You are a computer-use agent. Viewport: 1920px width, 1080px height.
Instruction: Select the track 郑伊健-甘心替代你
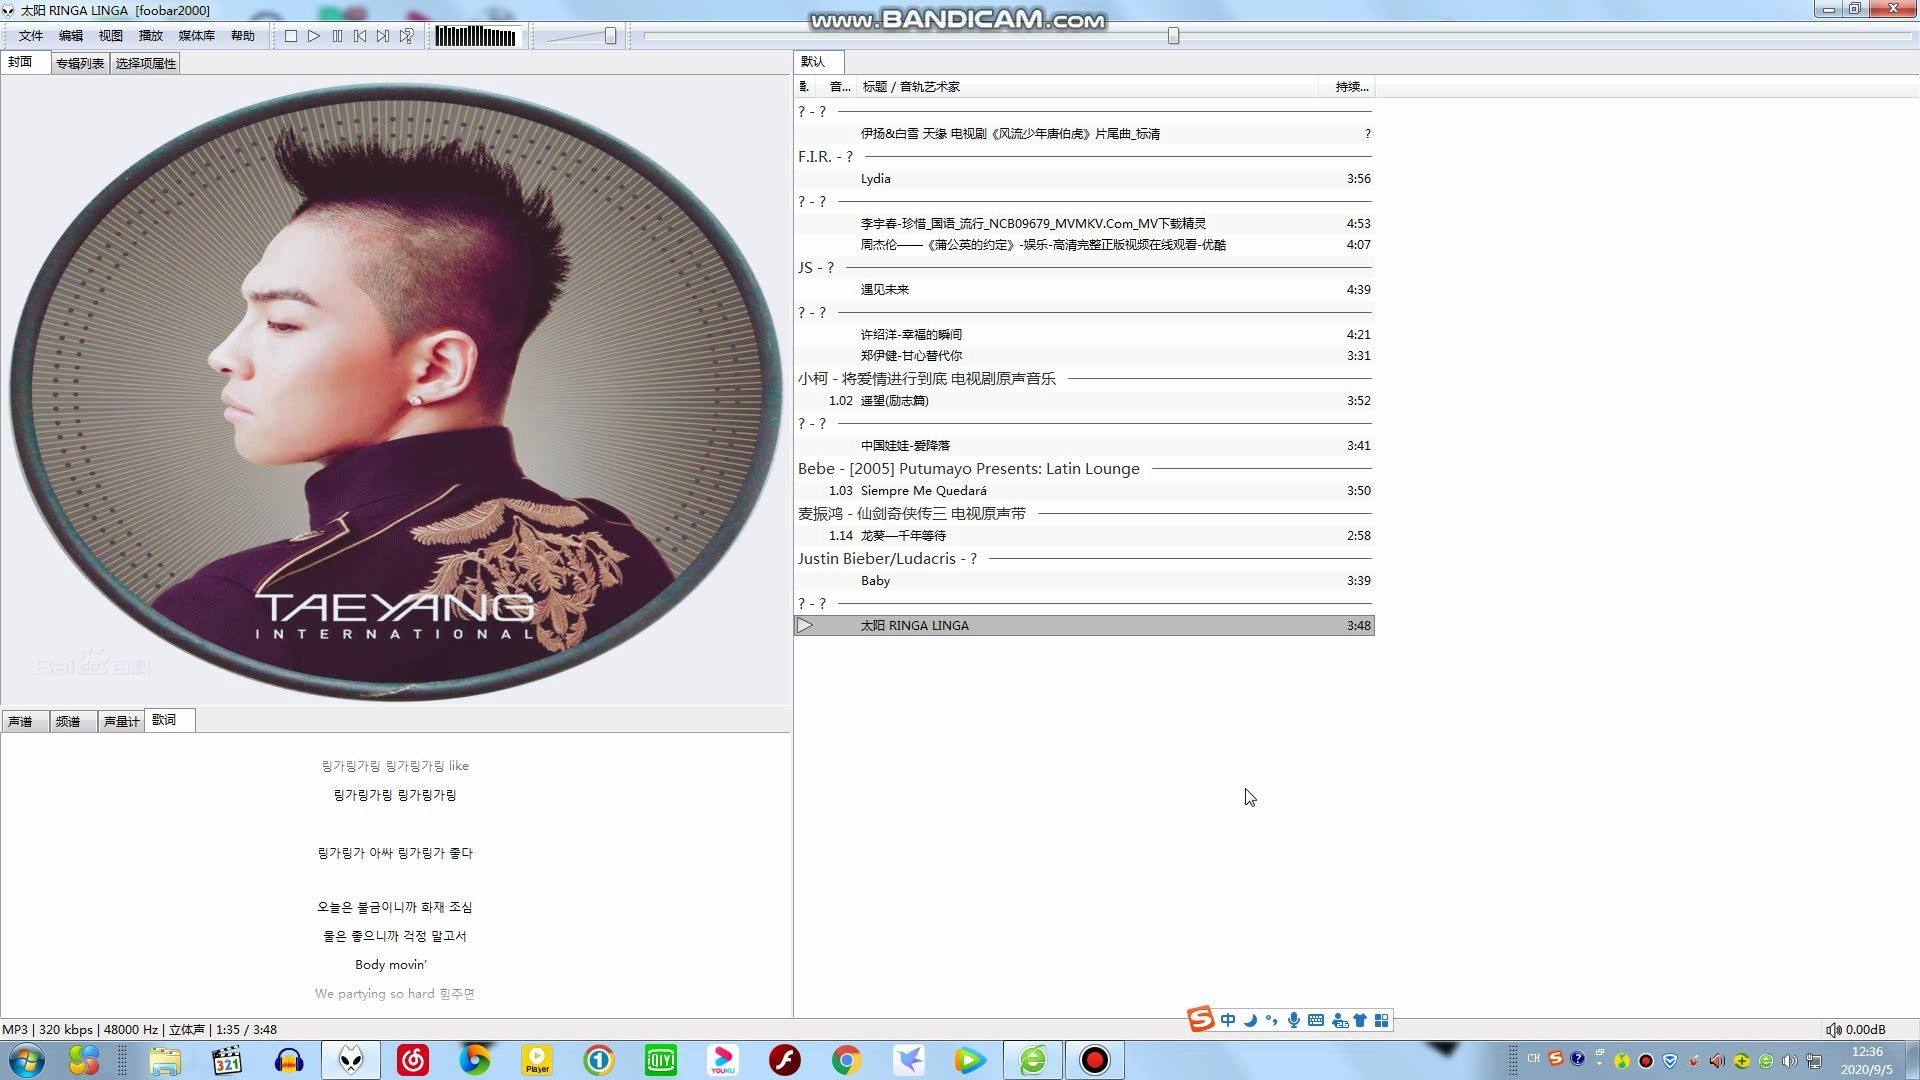pyautogui.click(x=1084, y=356)
